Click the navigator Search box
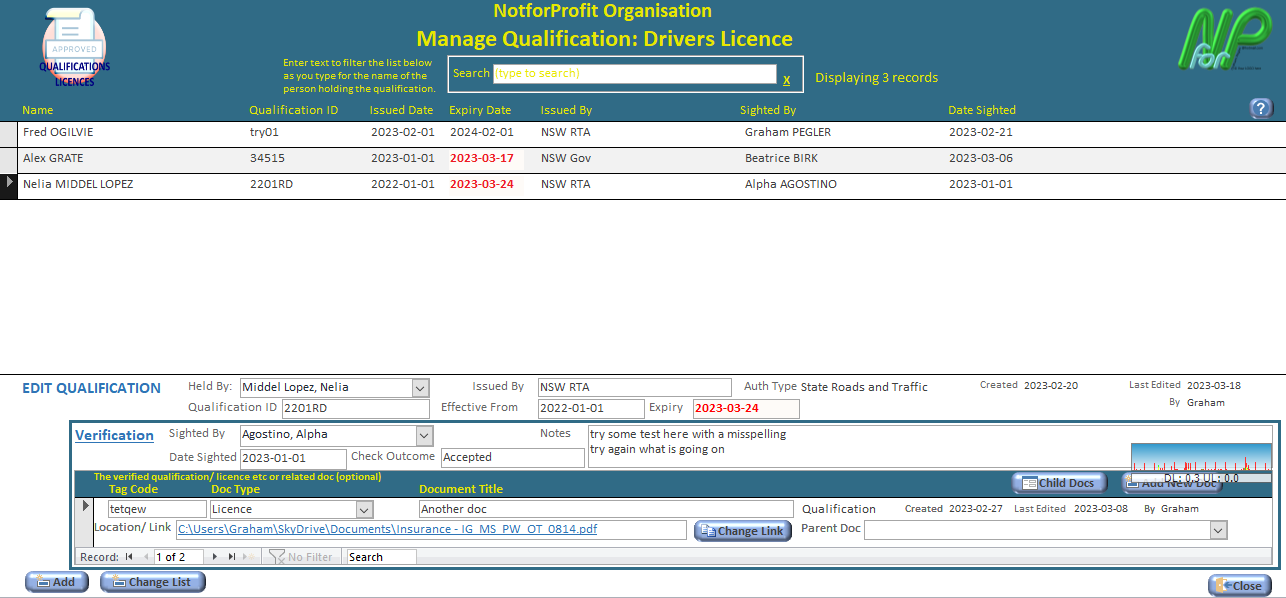Viewport: 1286px width, 598px height. click(x=381, y=557)
